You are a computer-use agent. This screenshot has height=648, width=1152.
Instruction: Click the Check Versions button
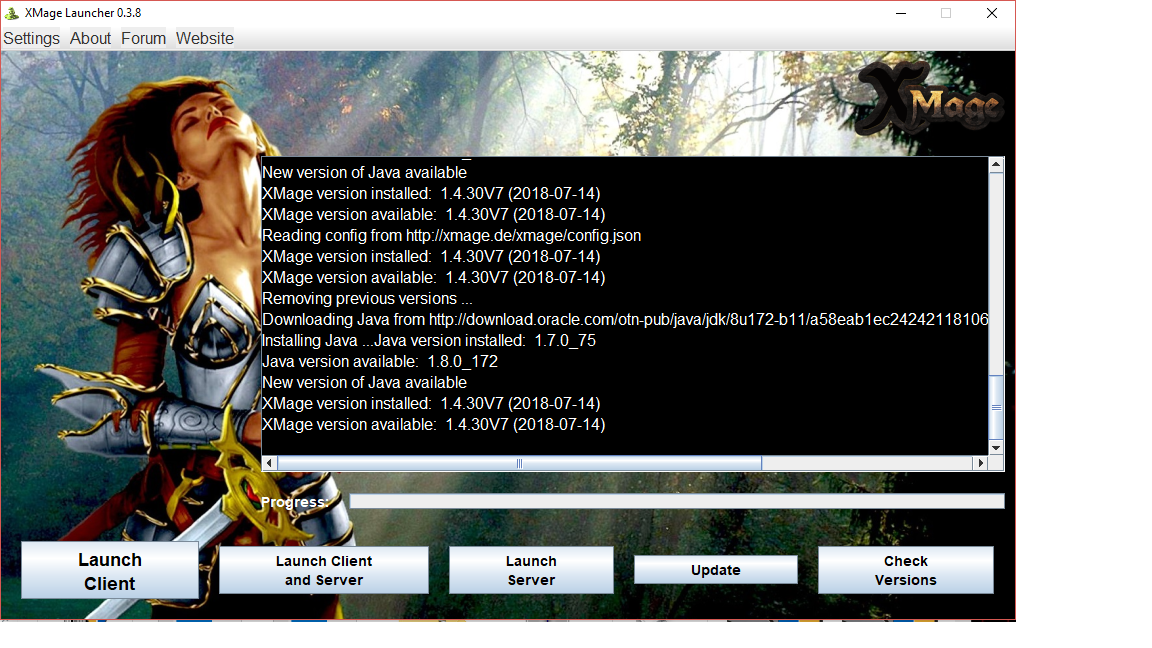click(906, 570)
